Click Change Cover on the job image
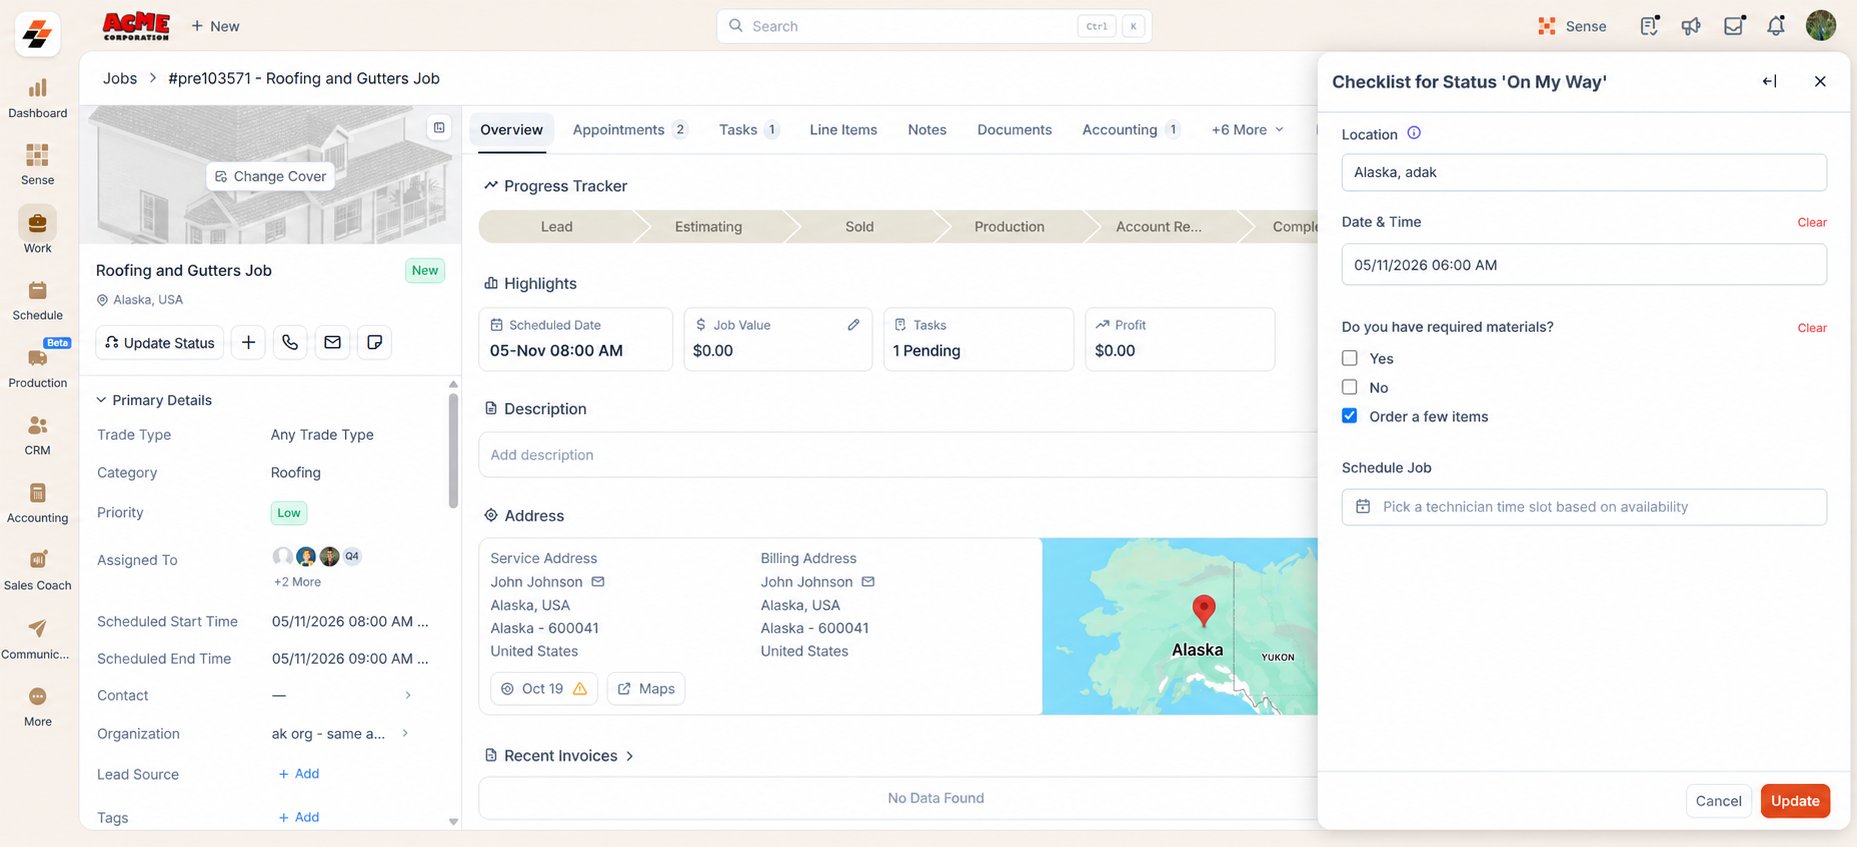Viewport: 1857px width, 847px height. pyautogui.click(x=270, y=176)
